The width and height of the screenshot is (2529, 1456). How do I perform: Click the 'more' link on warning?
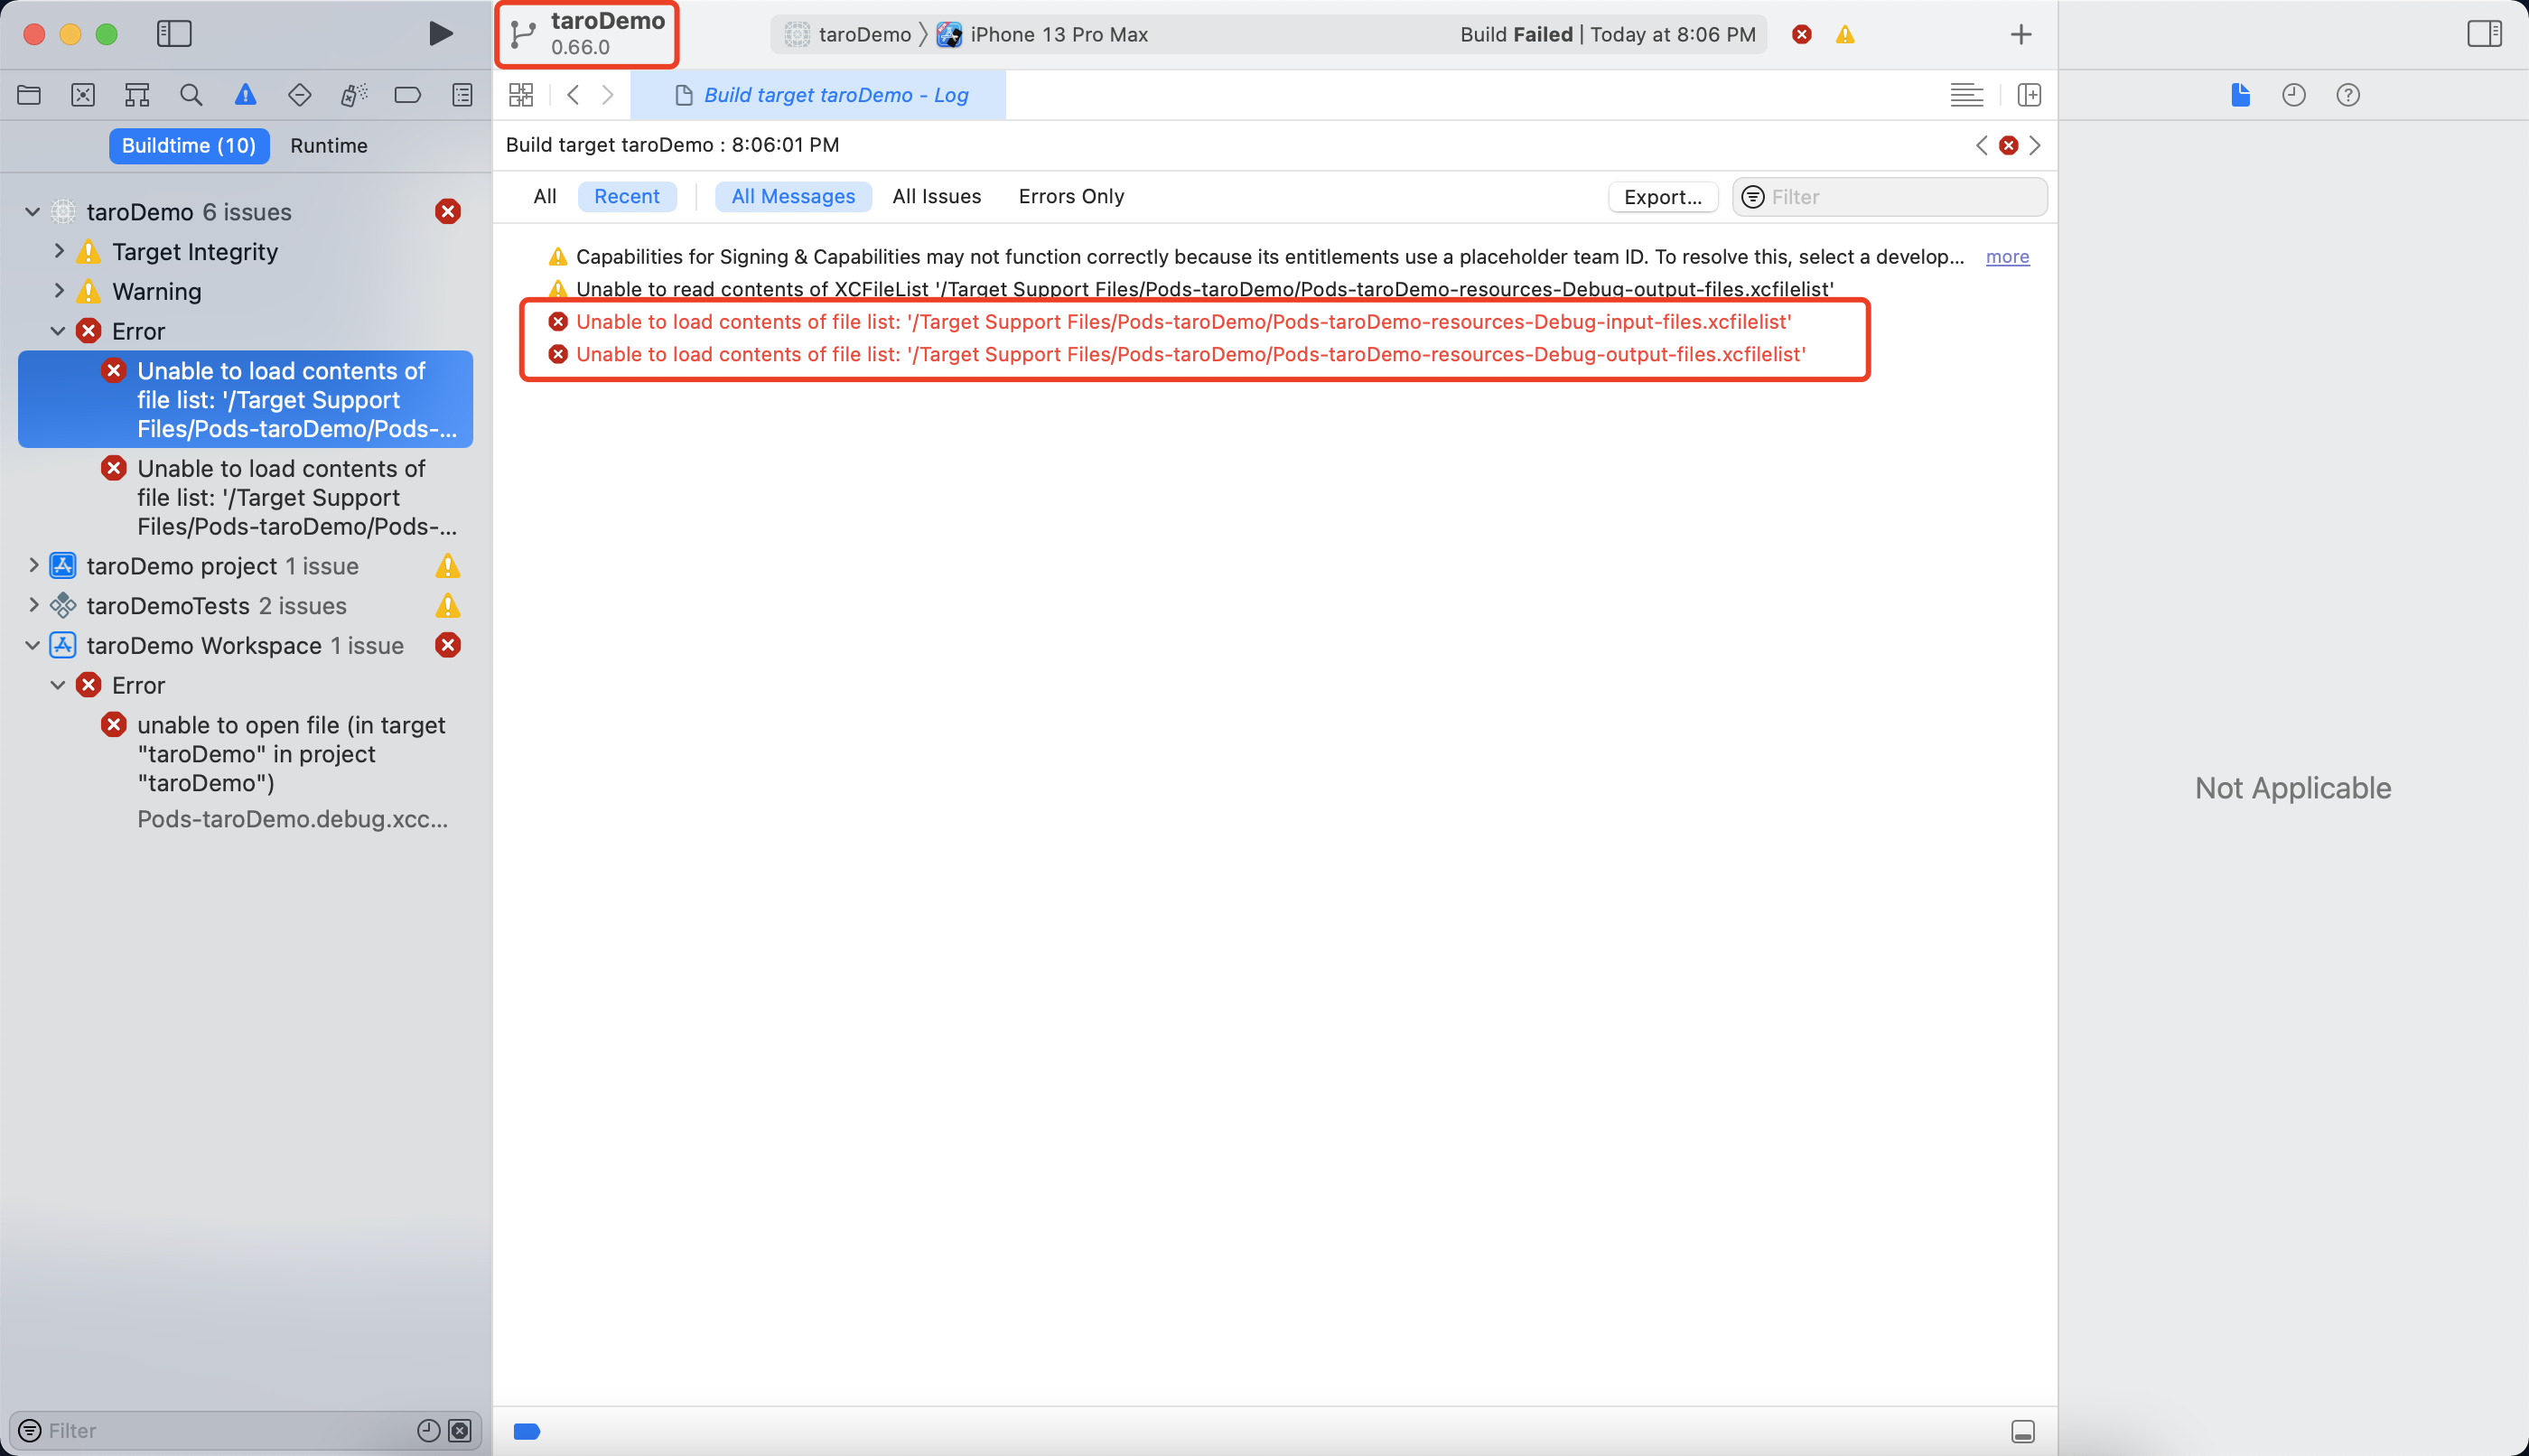(2007, 257)
